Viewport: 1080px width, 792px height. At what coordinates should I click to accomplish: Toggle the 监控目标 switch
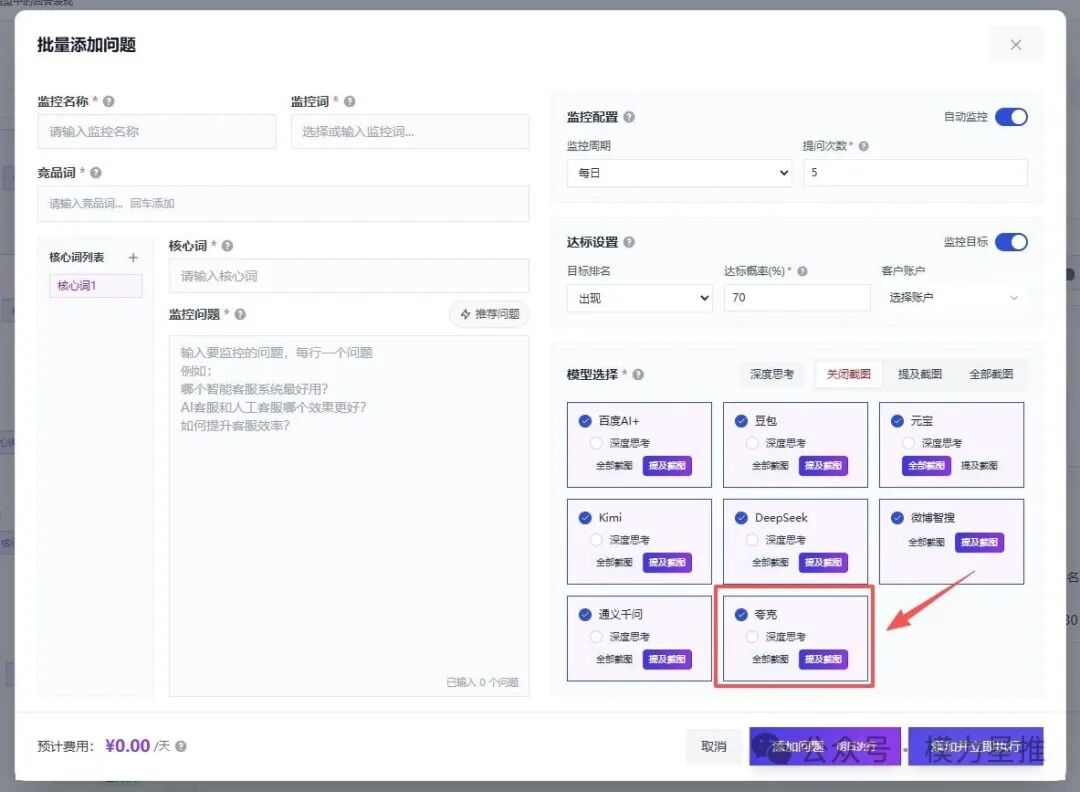1011,242
